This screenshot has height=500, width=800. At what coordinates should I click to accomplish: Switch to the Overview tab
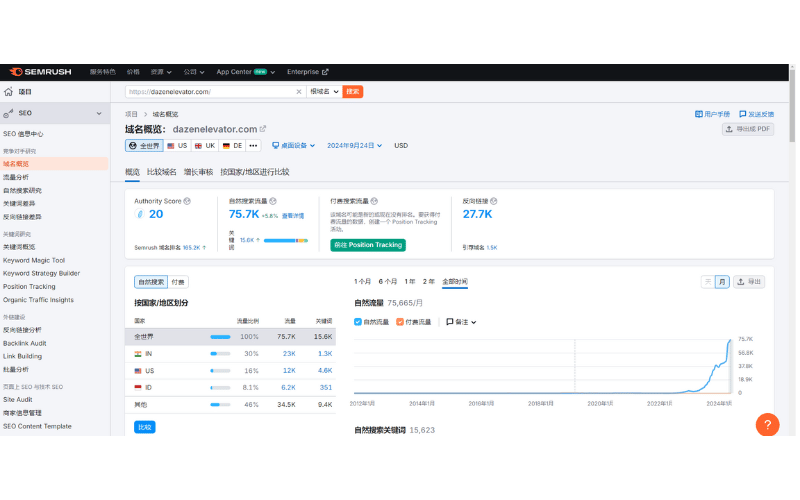(132, 172)
